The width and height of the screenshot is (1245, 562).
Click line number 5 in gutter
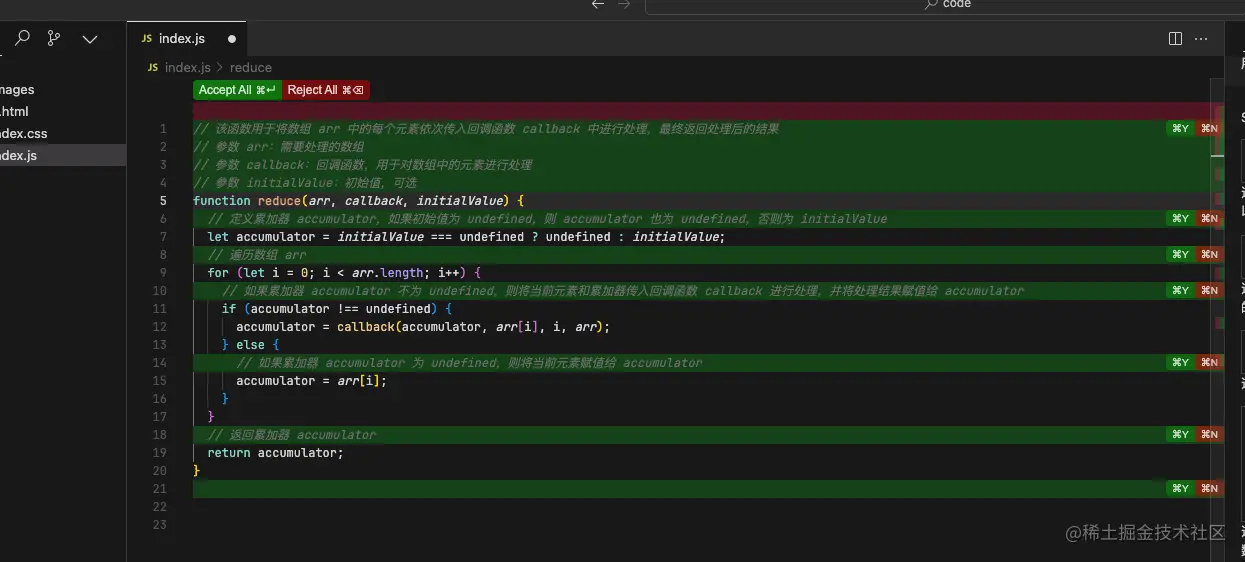pyautogui.click(x=163, y=200)
